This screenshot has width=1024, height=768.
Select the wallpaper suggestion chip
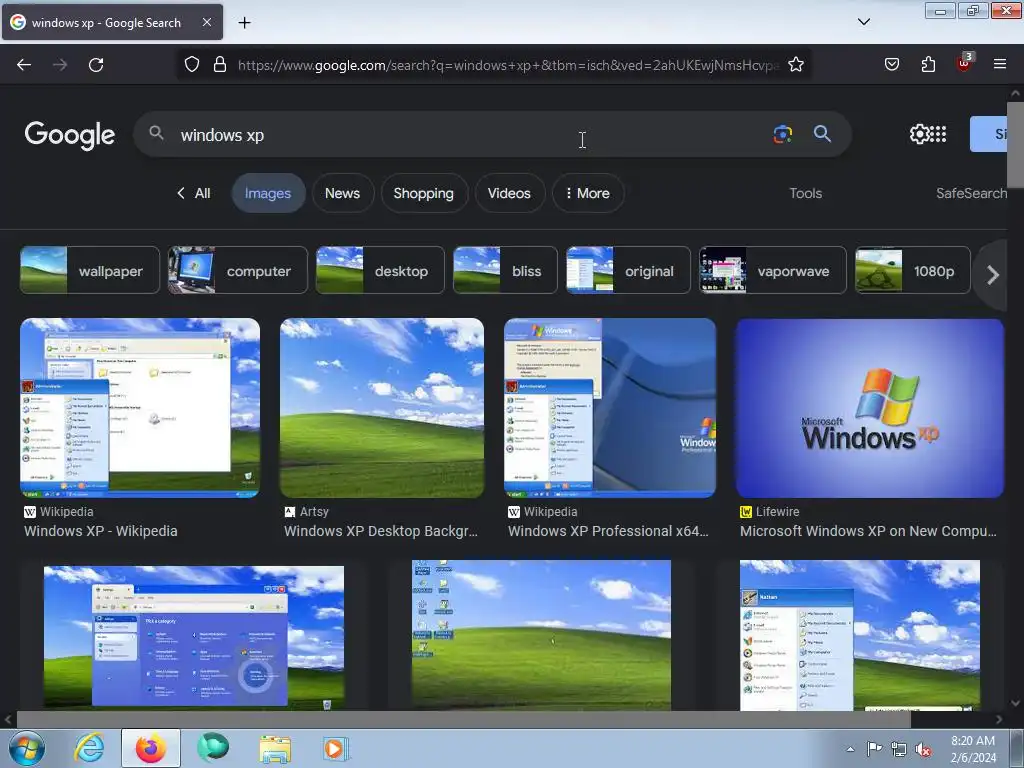(89, 270)
